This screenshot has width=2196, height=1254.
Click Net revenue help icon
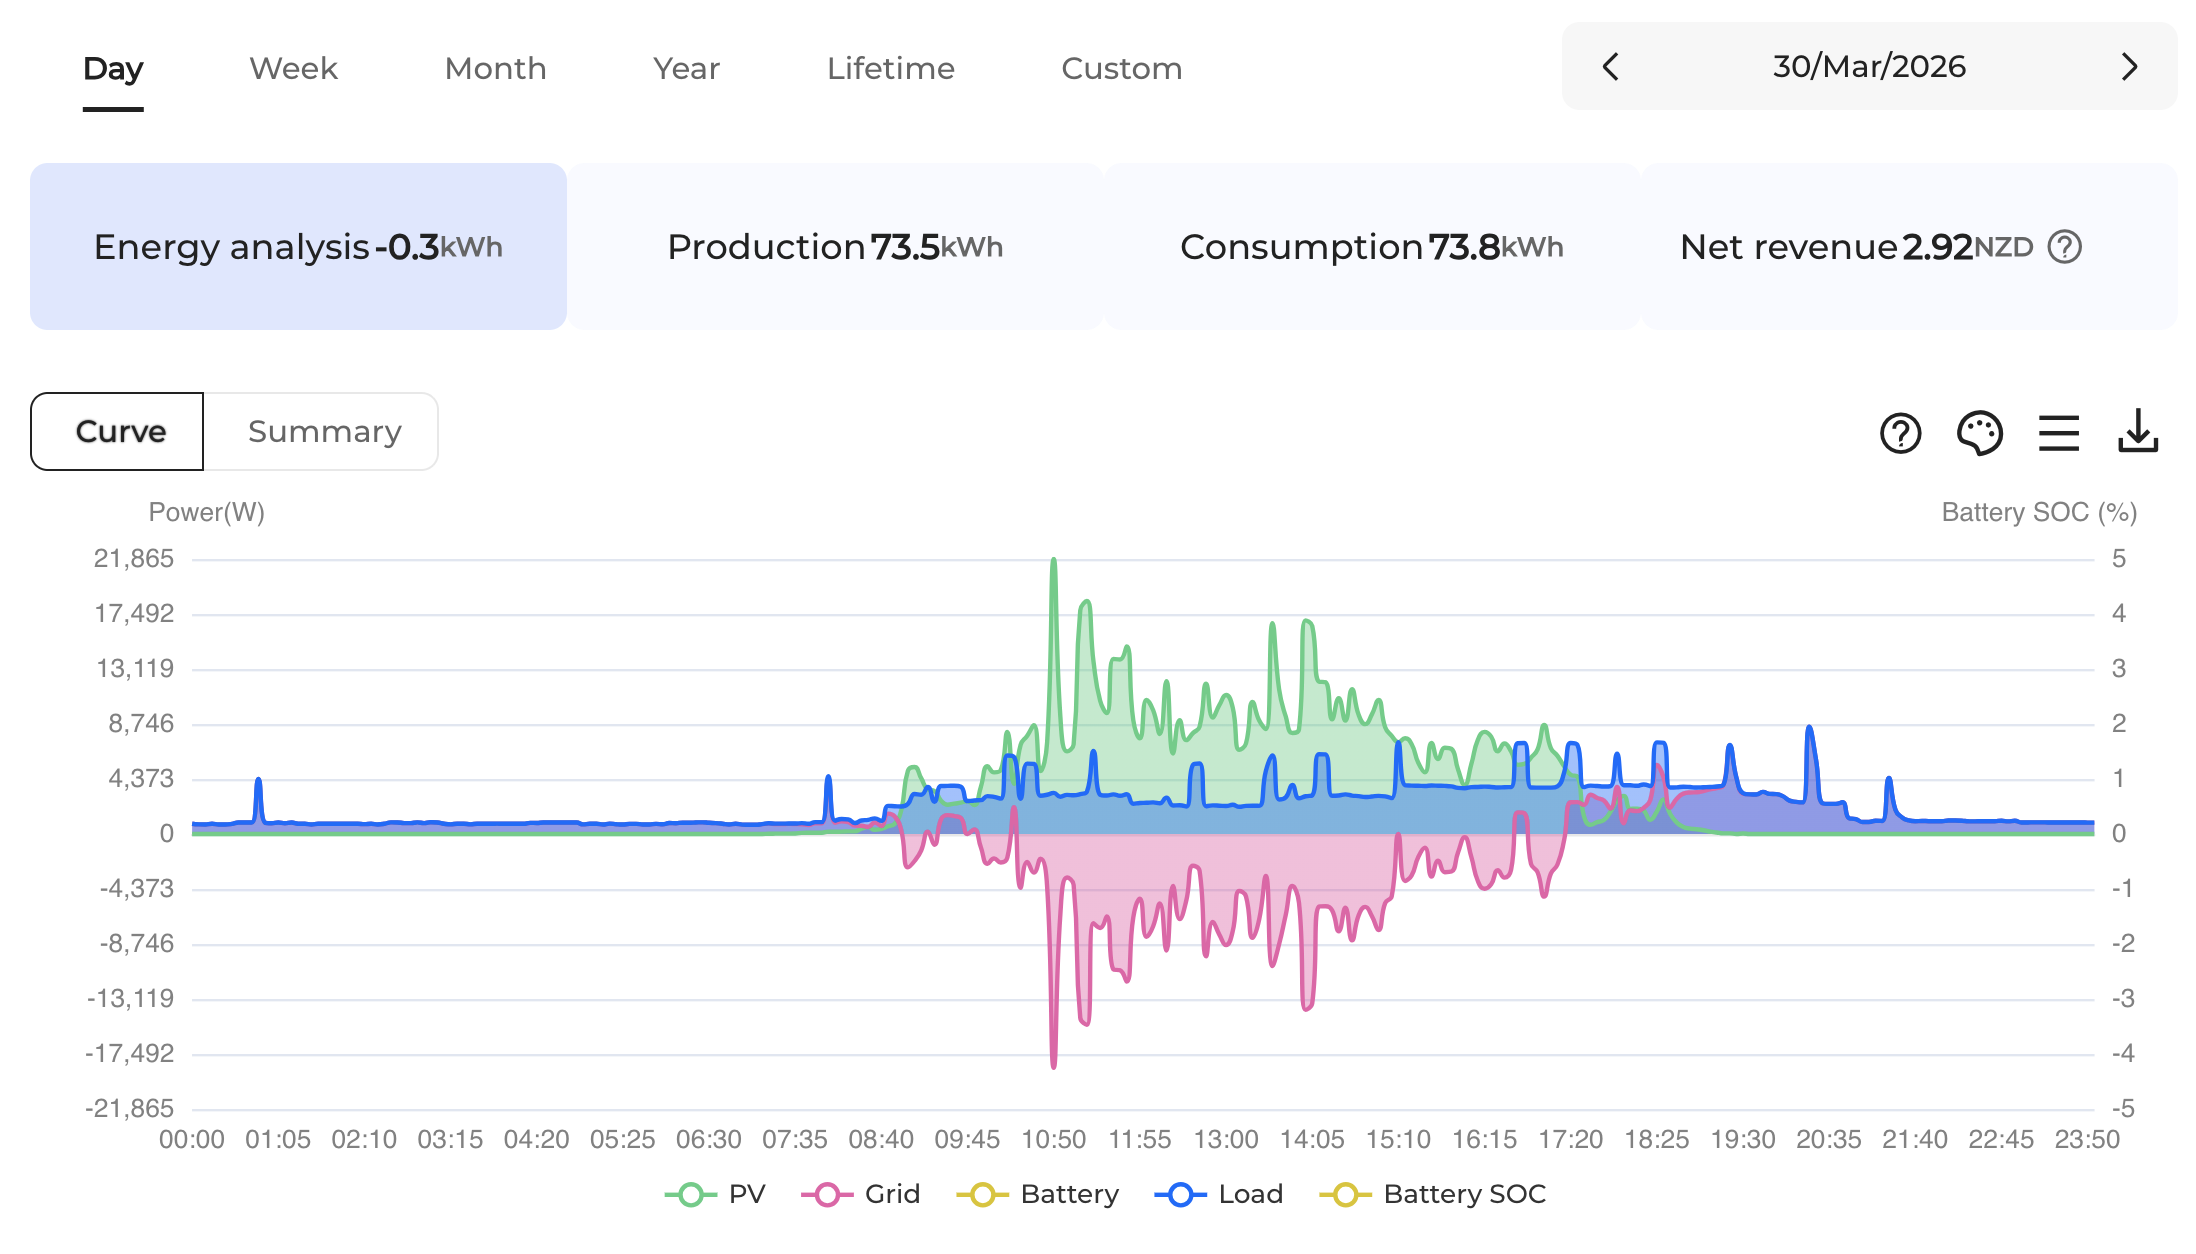click(2065, 246)
